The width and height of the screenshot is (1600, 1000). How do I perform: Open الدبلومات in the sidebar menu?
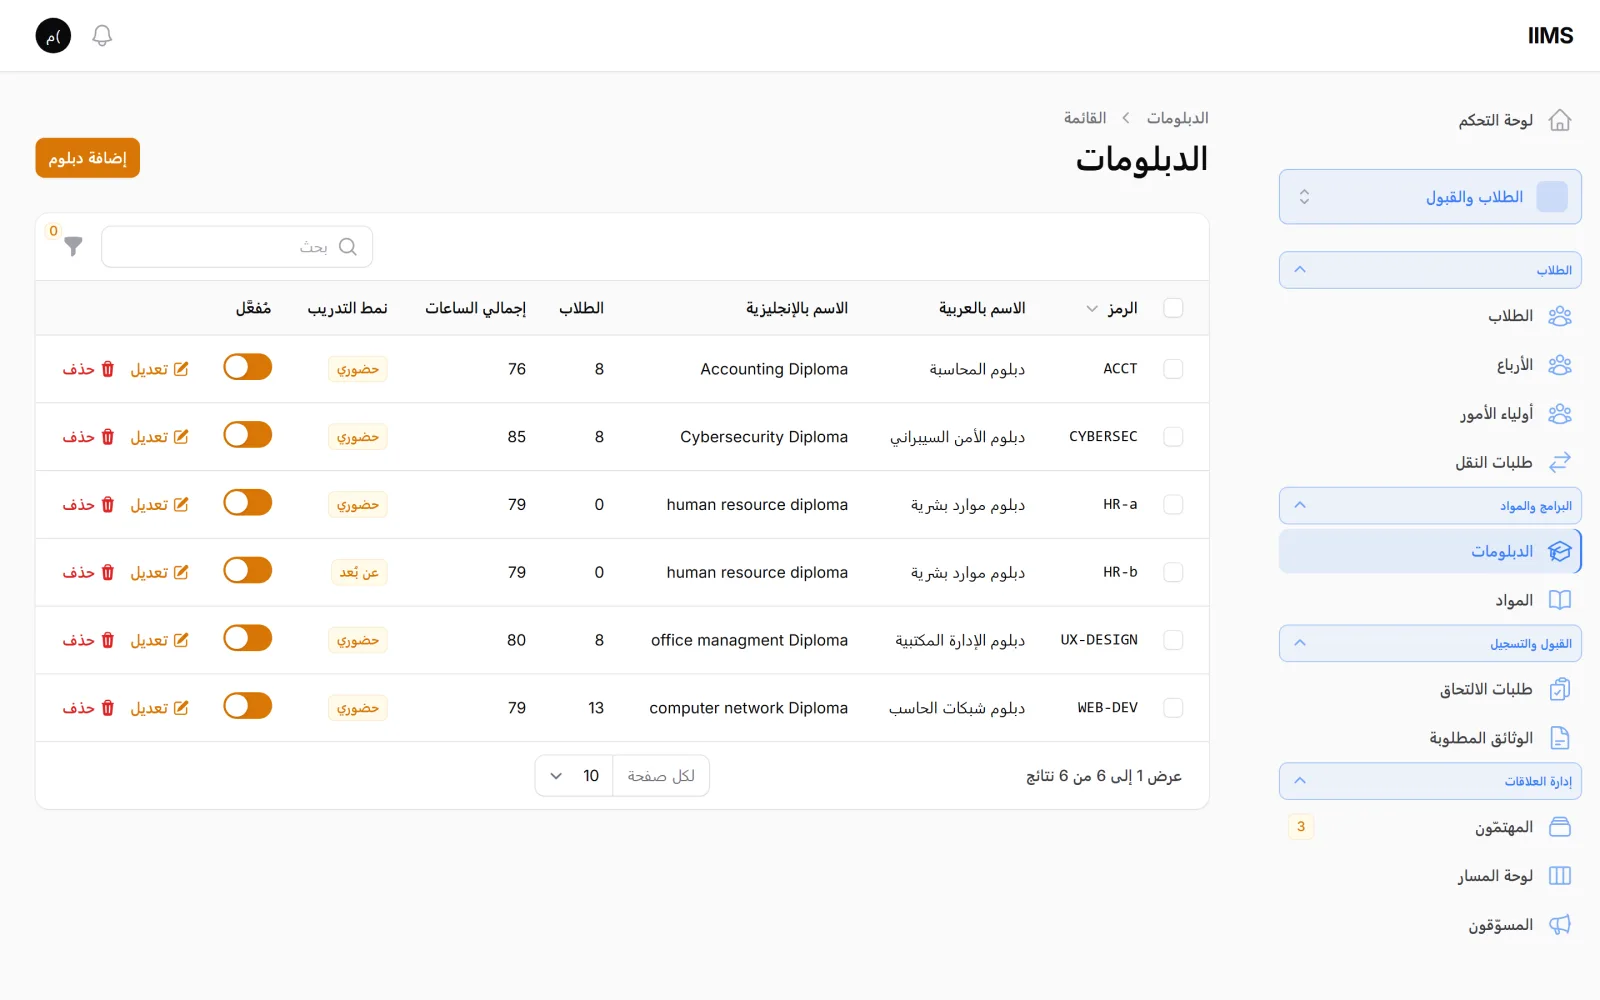tap(1430, 552)
